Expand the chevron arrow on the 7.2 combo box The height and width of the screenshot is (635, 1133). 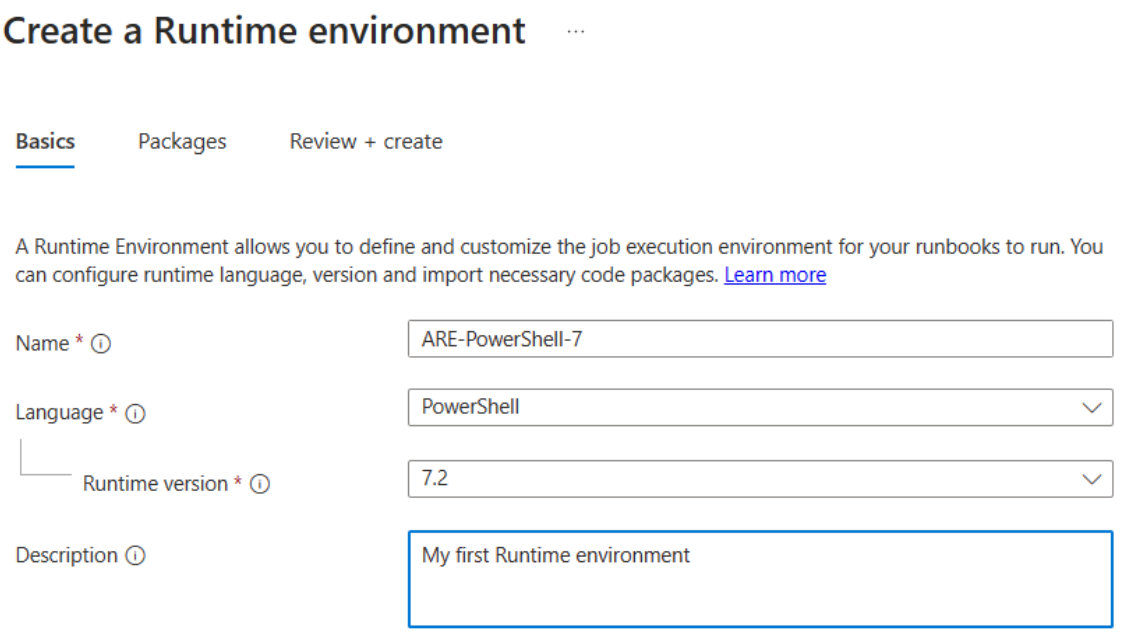[x=1092, y=479]
